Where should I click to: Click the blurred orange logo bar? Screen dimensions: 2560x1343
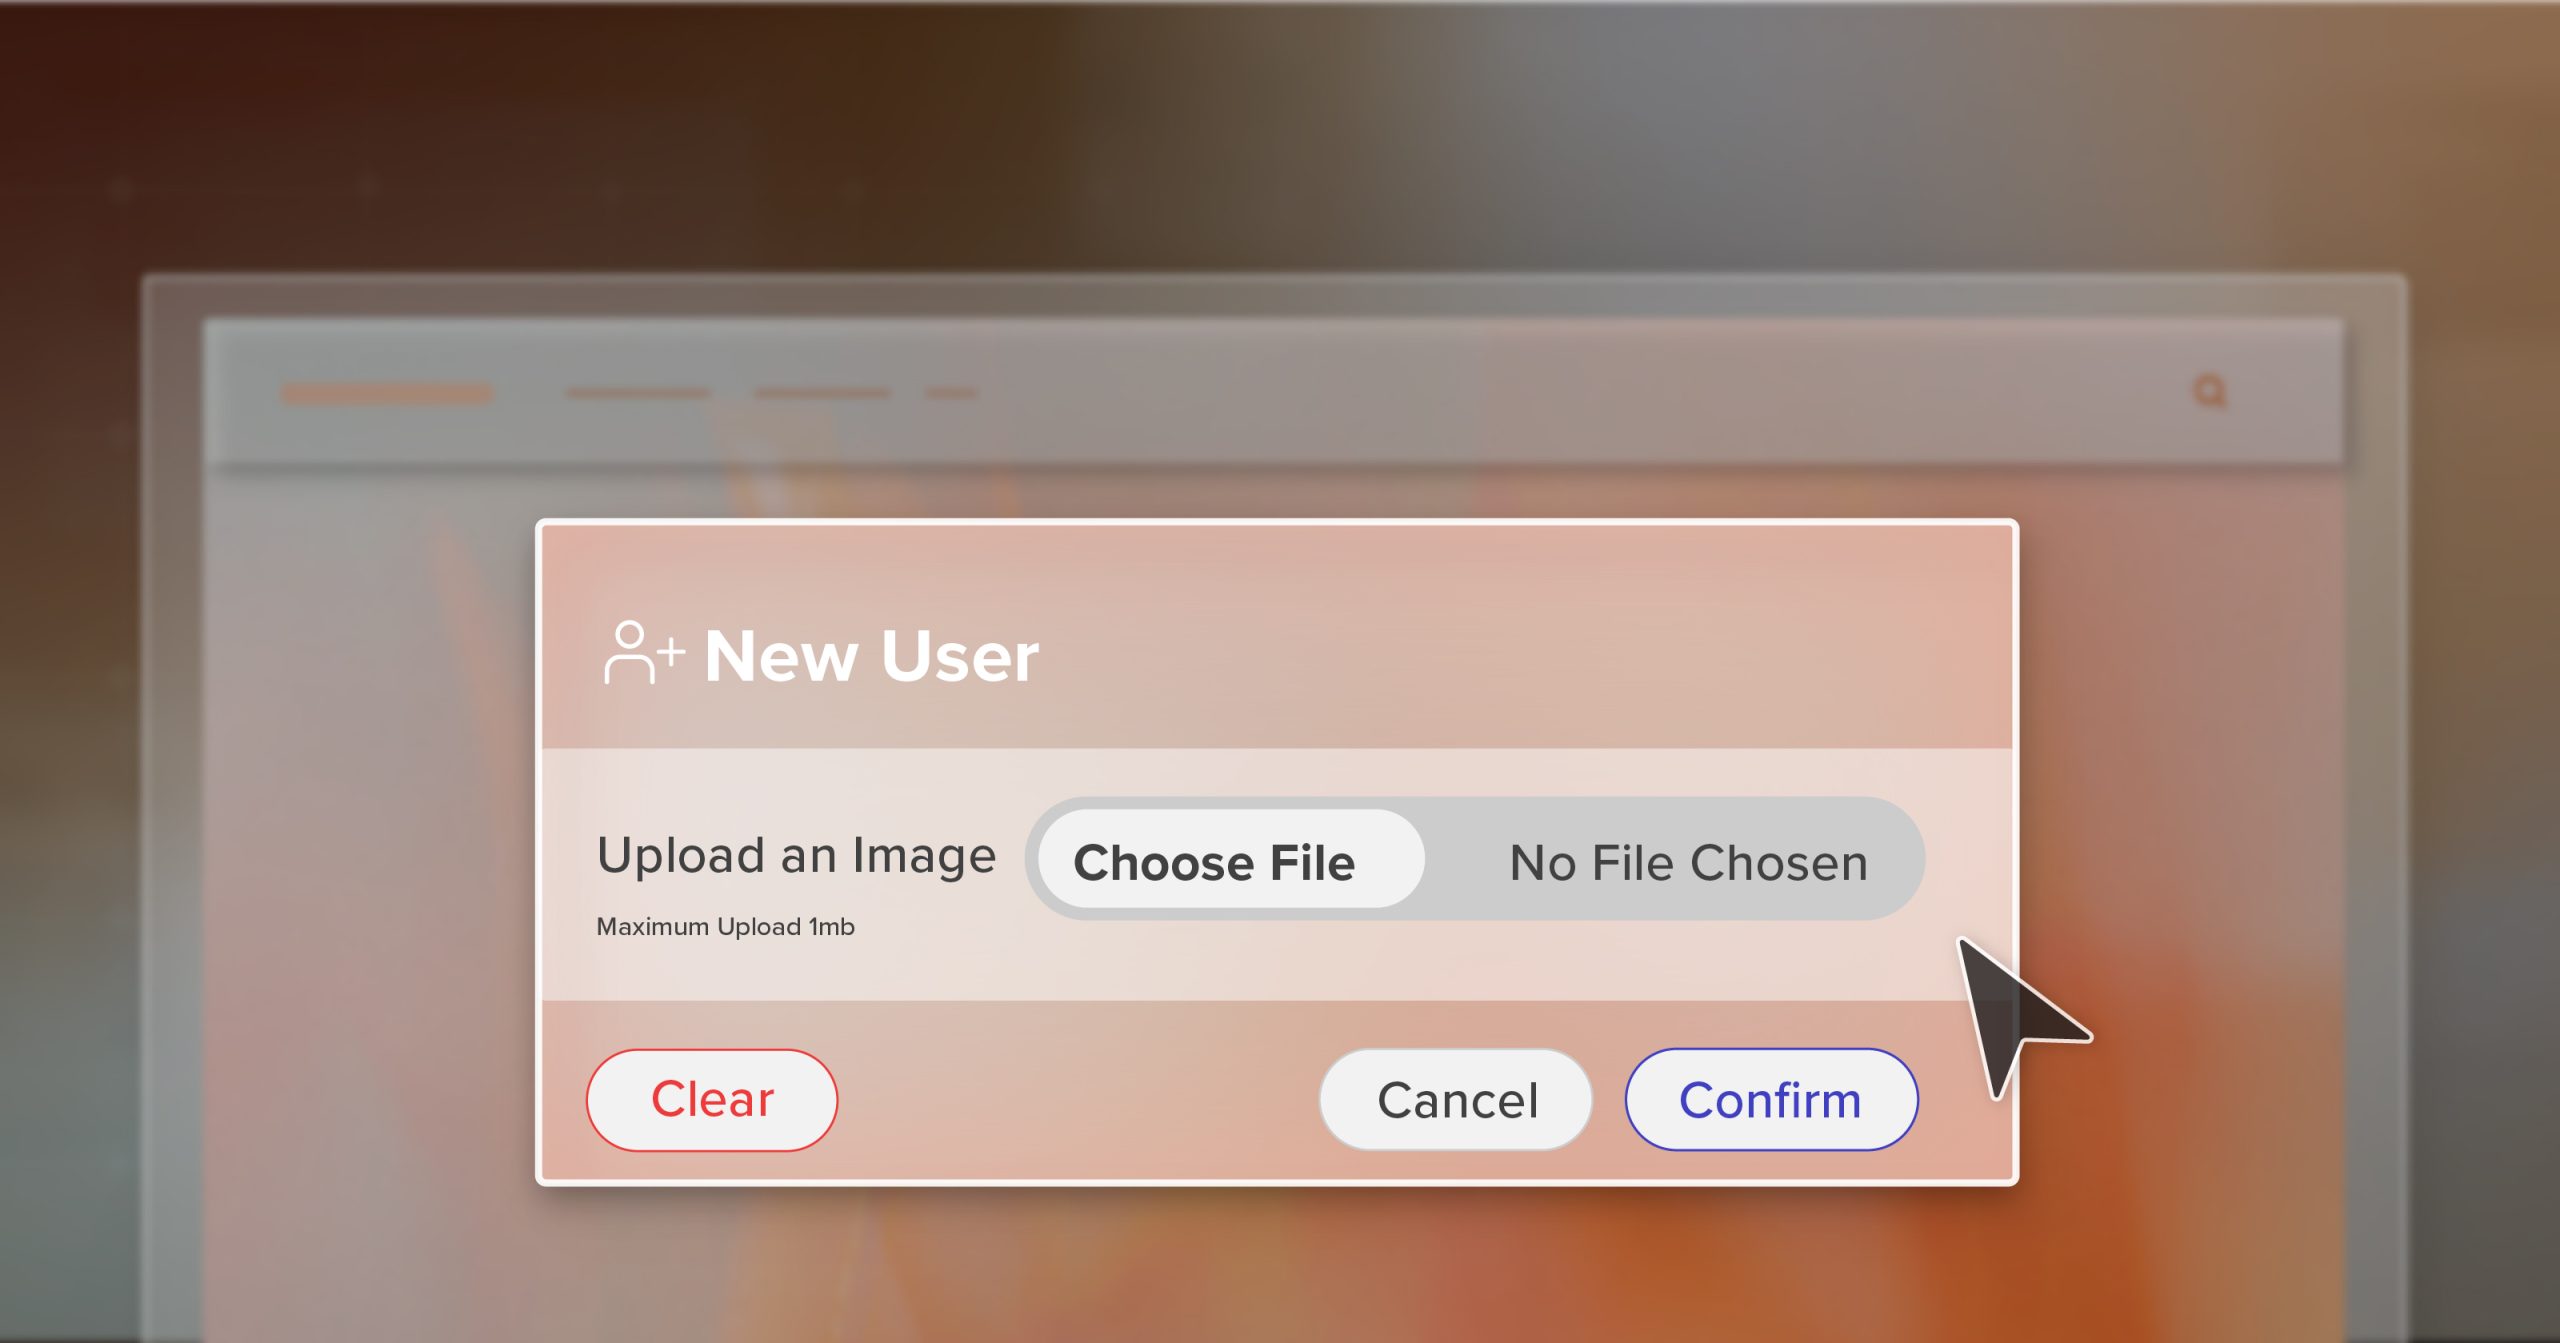pyautogui.click(x=386, y=393)
